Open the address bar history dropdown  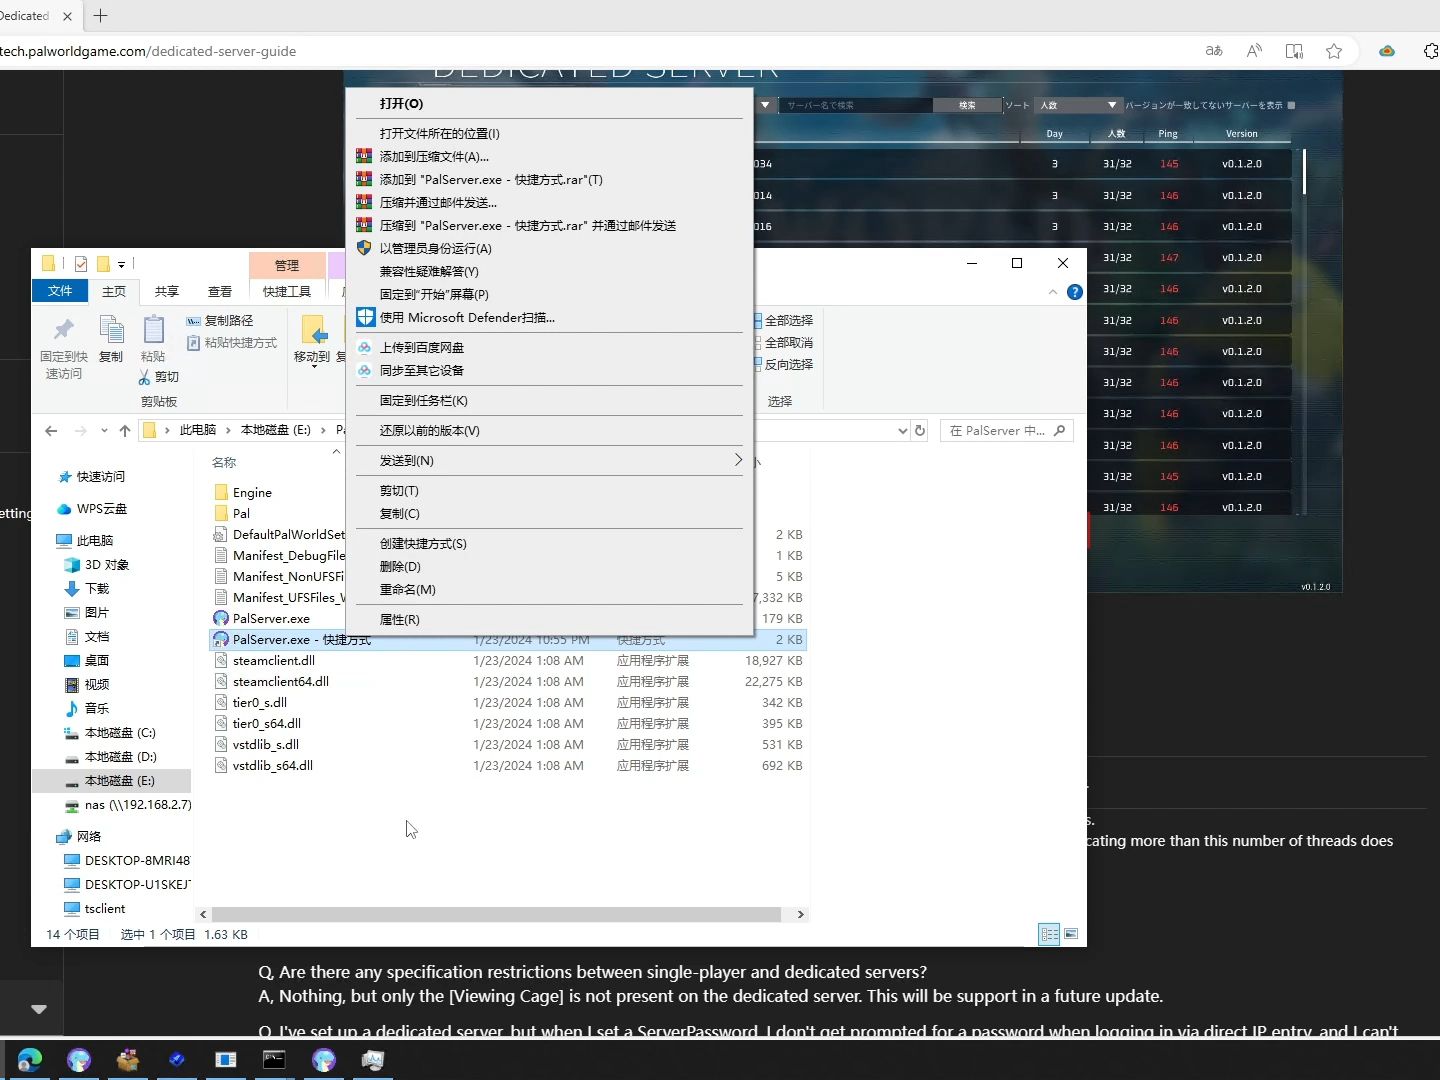click(902, 431)
